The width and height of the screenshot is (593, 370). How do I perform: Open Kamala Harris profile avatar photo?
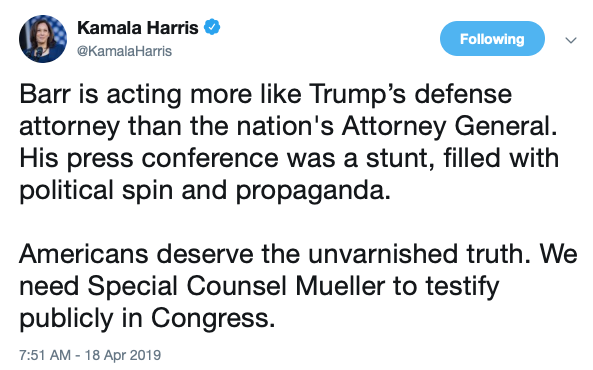[x=43, y=39]
